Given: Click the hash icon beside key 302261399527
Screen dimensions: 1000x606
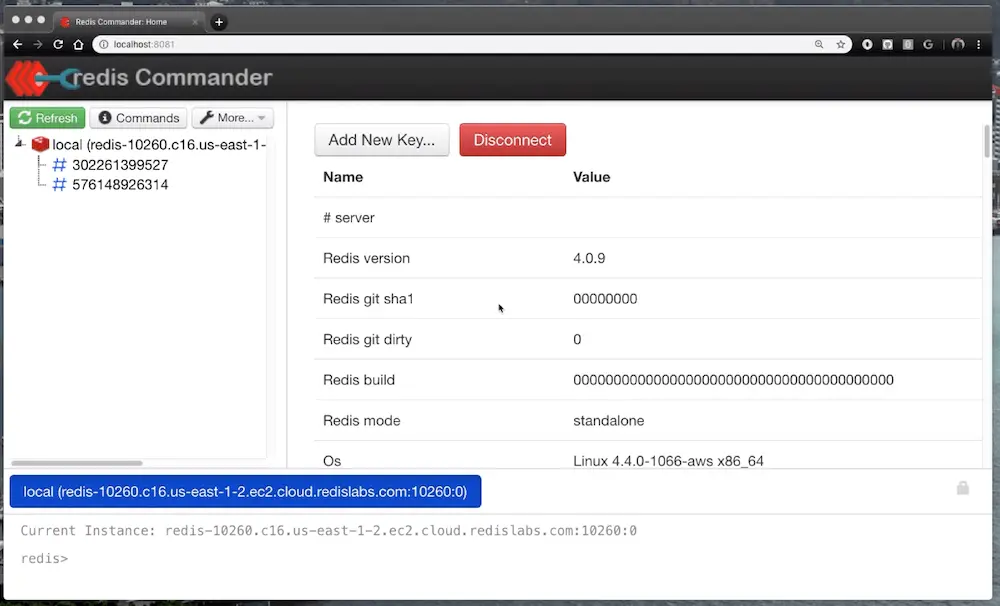Looking at the screenshot, I should [58, 165].
